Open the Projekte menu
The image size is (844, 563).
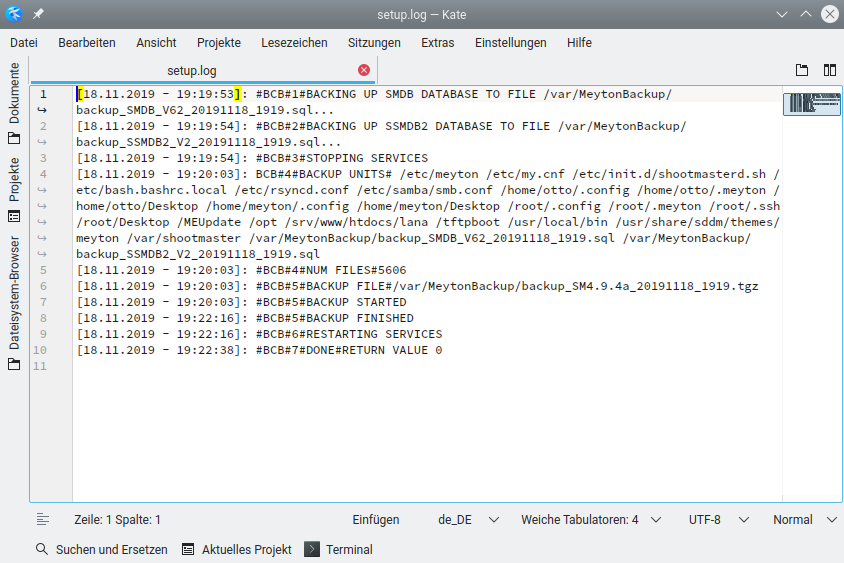click(219, 43)
